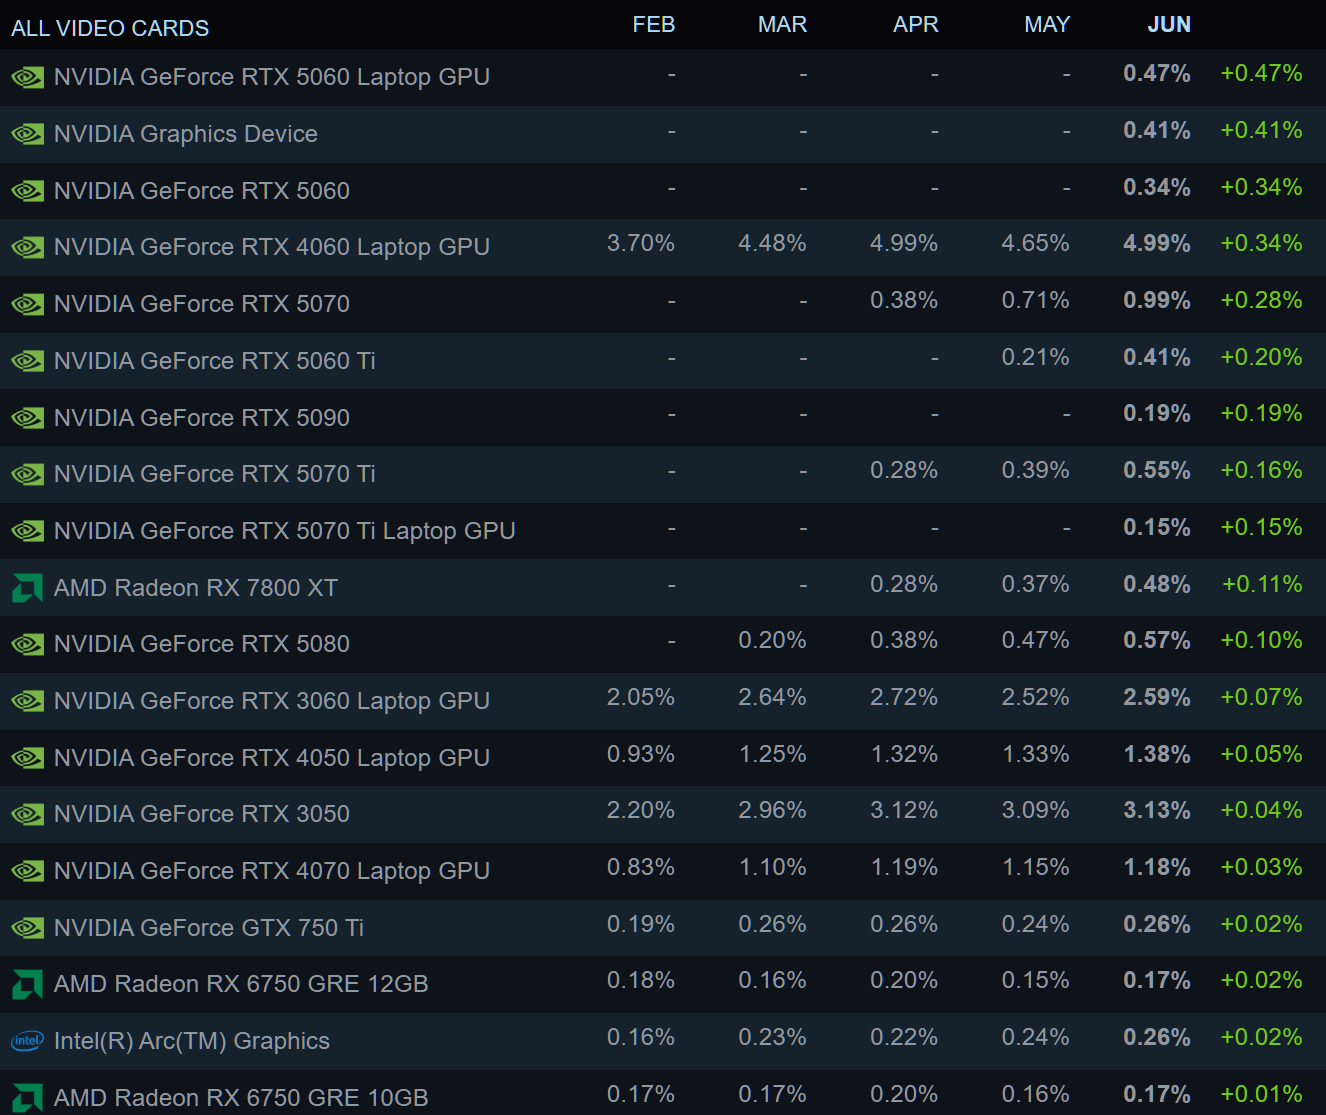Select the JUN column header
Image resolution: width=1326 pixels, height=1115 pixels.
click(x=1168, y=25)
